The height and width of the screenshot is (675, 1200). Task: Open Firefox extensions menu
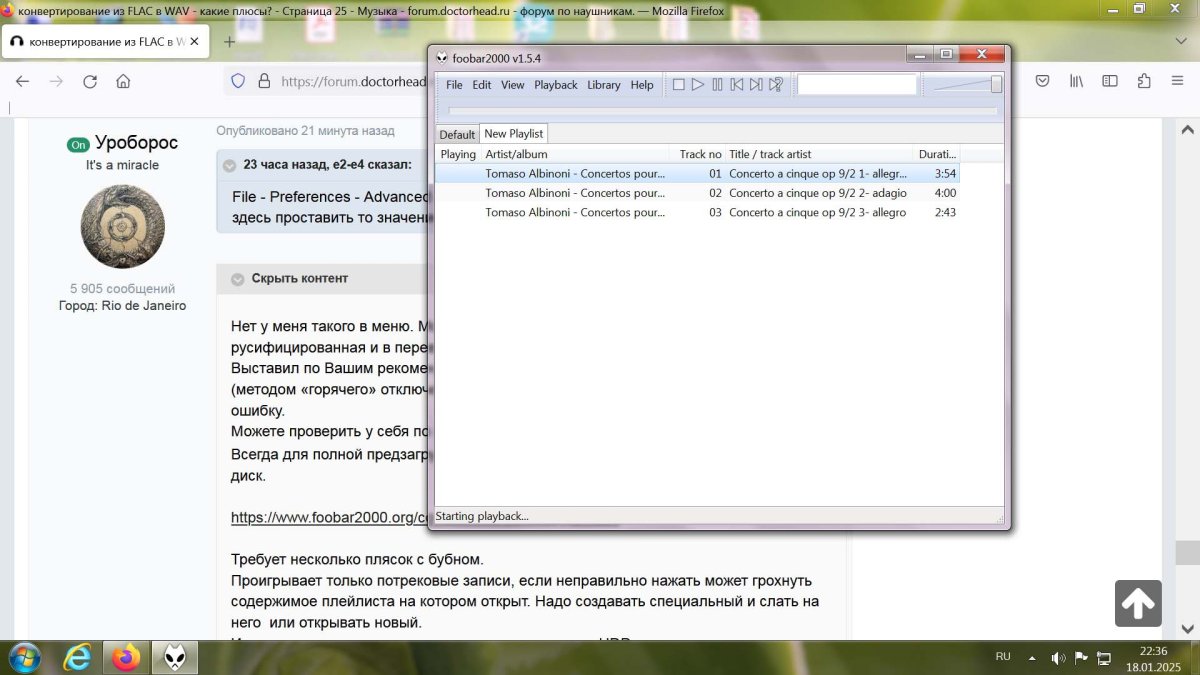coord(1144,81)
